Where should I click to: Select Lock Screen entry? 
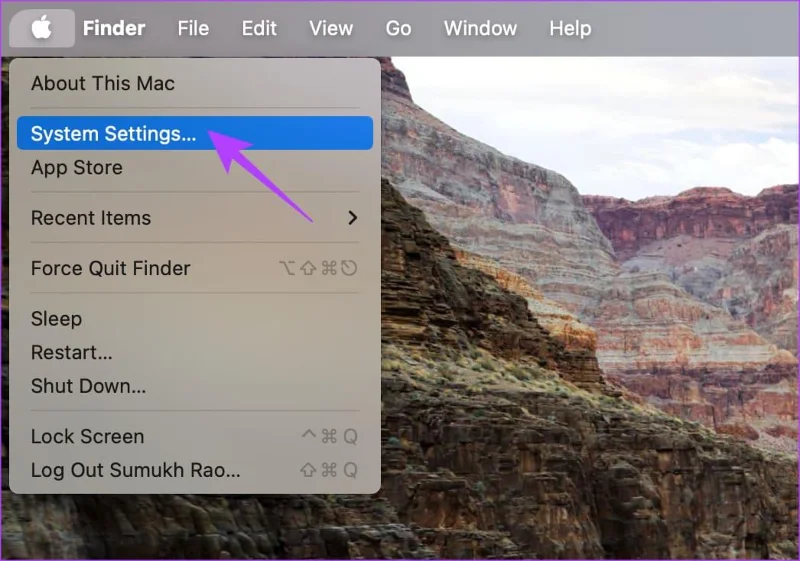[x=195, y=437]
